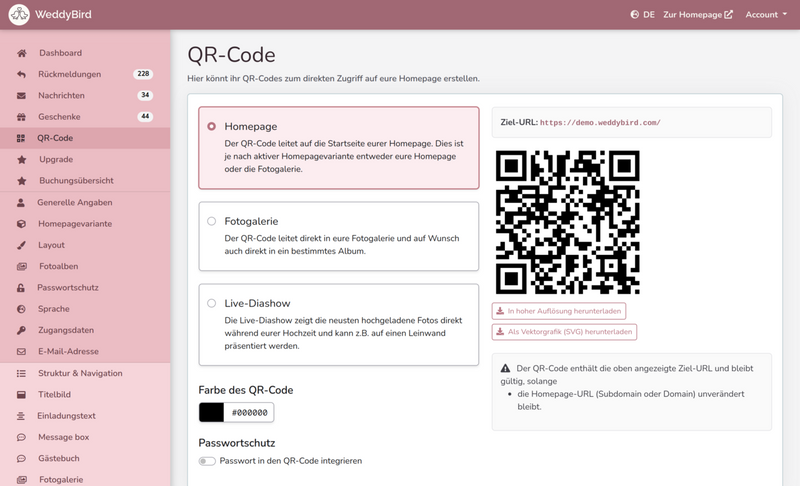
Task: Click the Upgrade star icon
Action: (21, 160)
